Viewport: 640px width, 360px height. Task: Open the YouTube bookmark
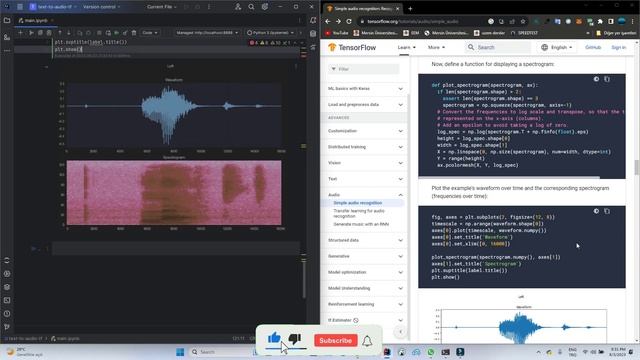337,33
